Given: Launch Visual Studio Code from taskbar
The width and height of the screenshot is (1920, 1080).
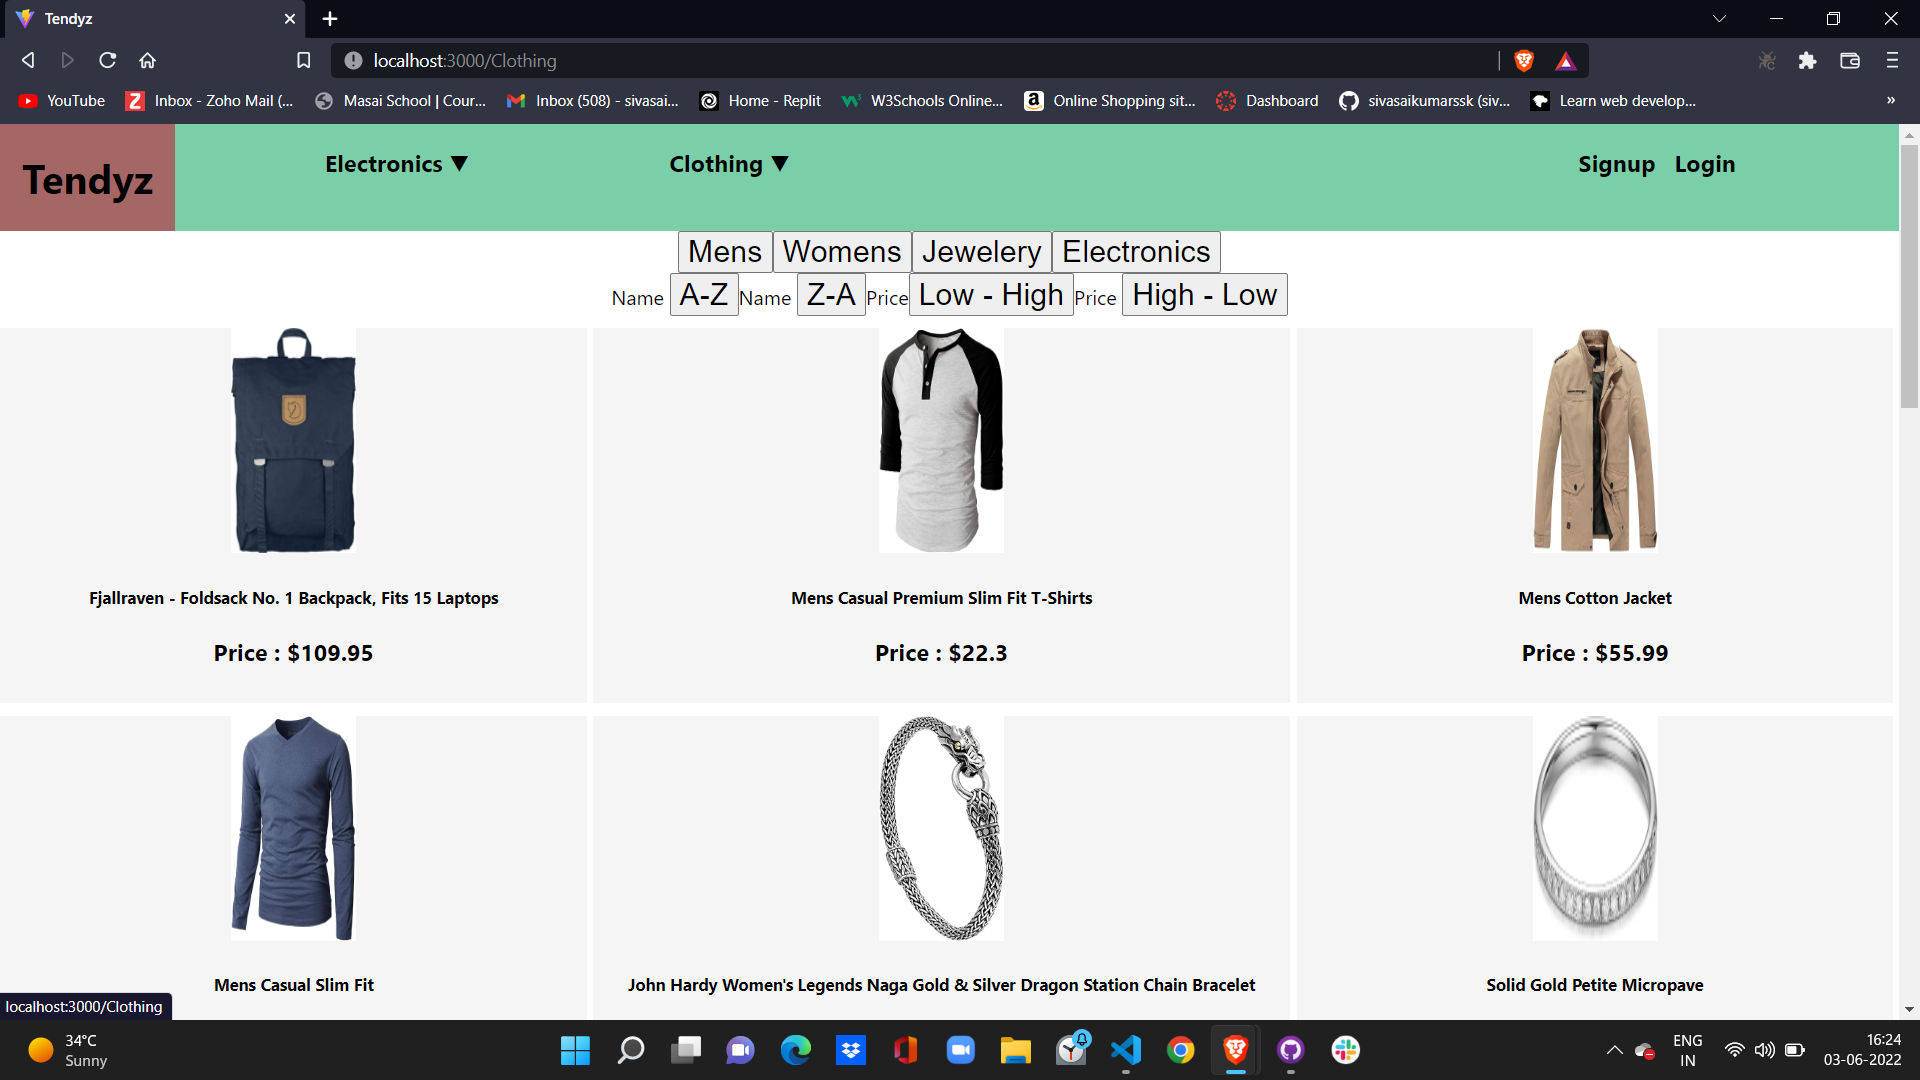Looking at the screenshot, I should click(1126, 1050).
